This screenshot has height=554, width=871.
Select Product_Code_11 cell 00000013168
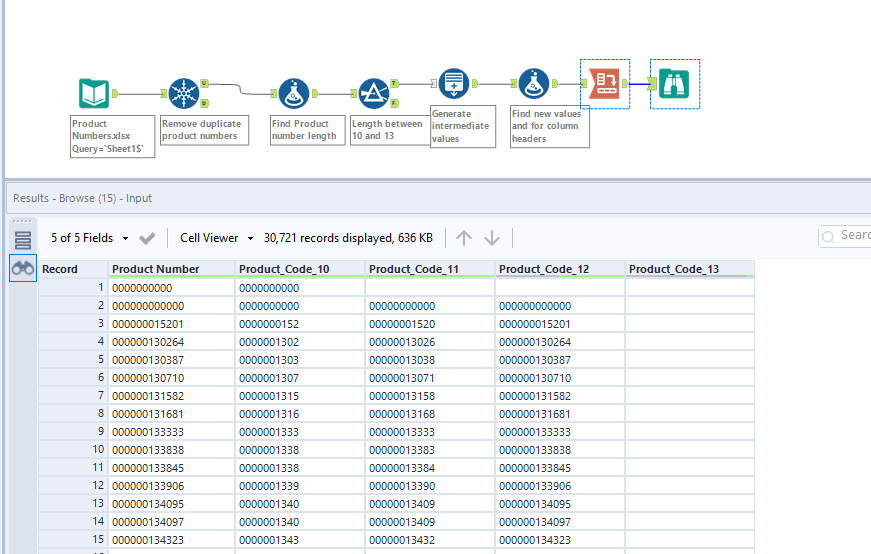[430, 414]
